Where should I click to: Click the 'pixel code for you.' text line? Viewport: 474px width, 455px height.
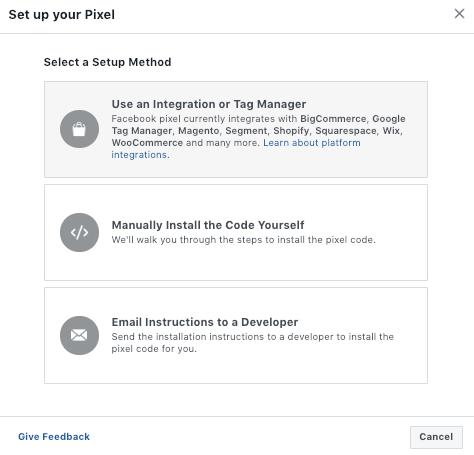click(x=154, y=349)
